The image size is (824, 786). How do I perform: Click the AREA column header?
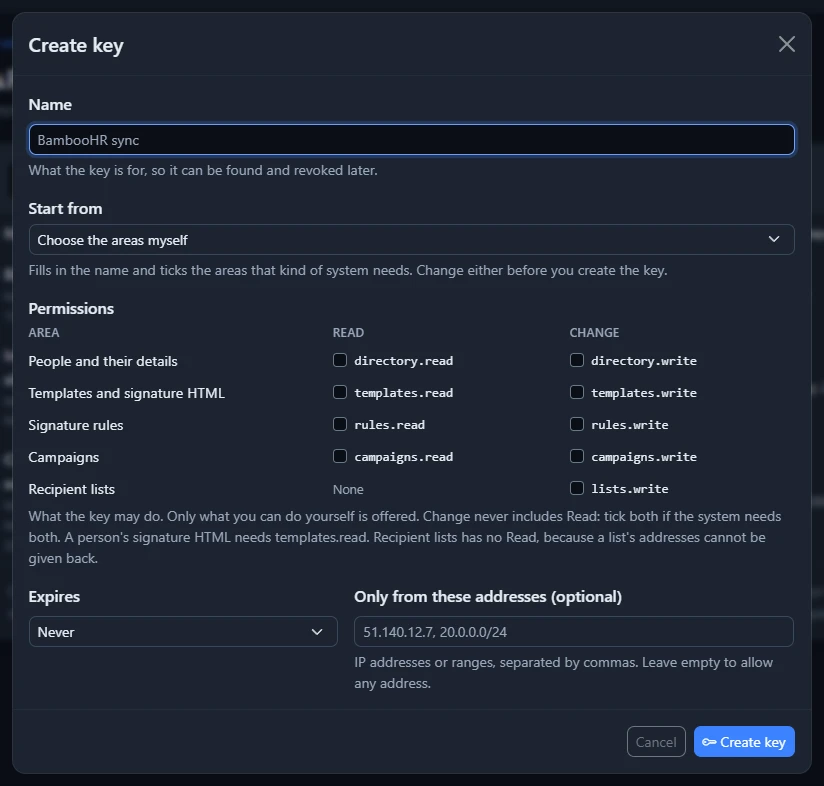coord(44,333)
